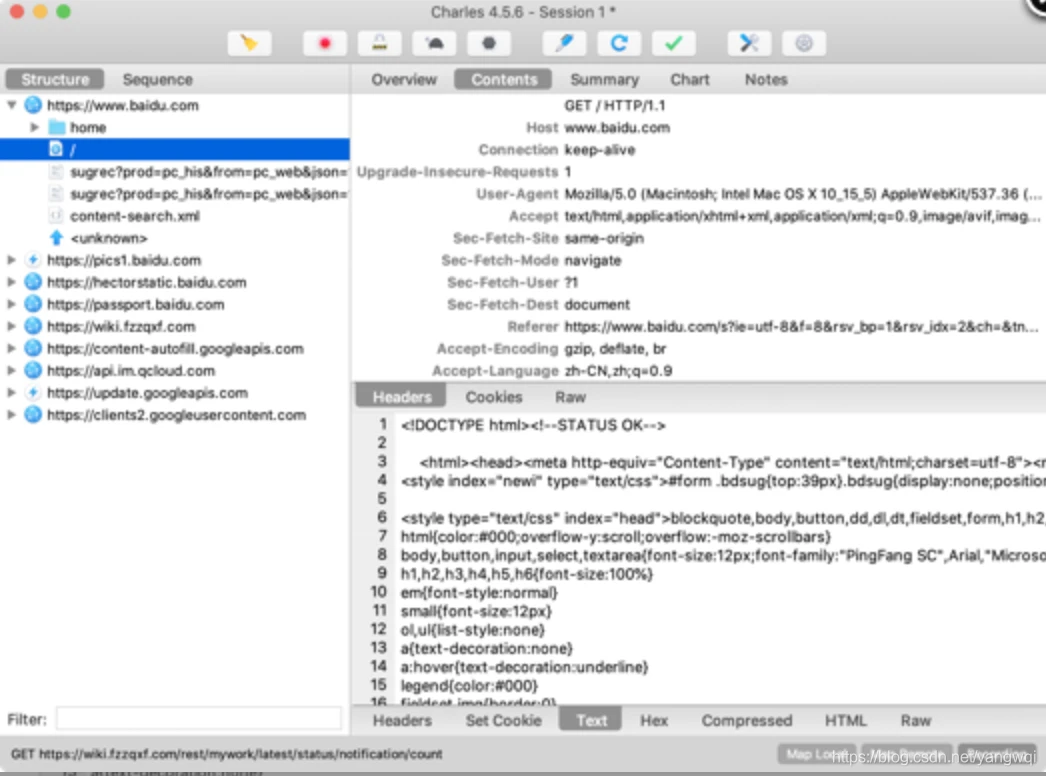
Task: Open the Overview tab
Action: (404, 79)
